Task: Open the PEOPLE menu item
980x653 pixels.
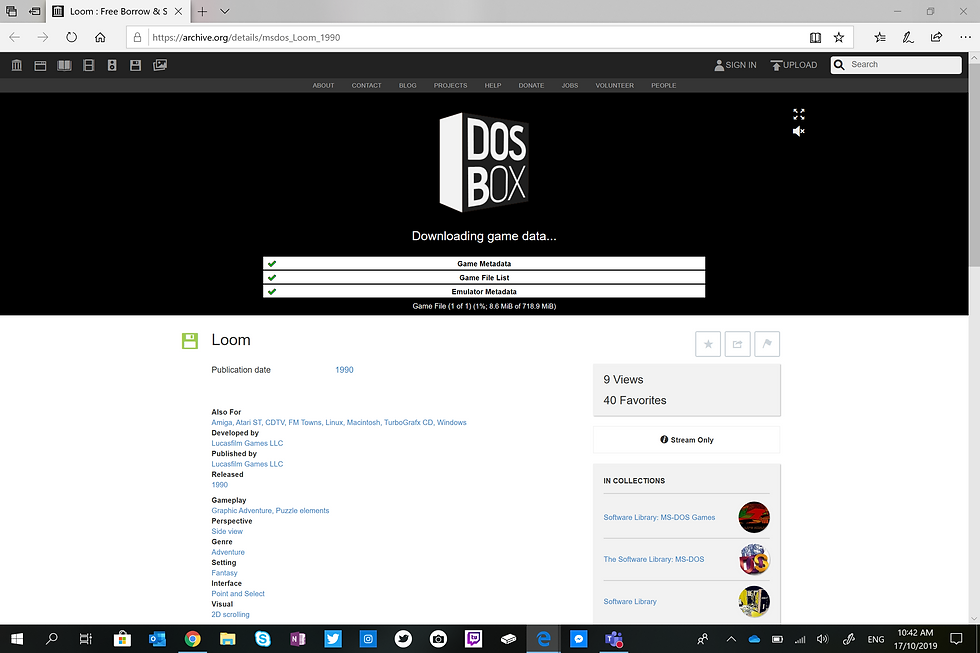Action: click(x=664, y=86)
